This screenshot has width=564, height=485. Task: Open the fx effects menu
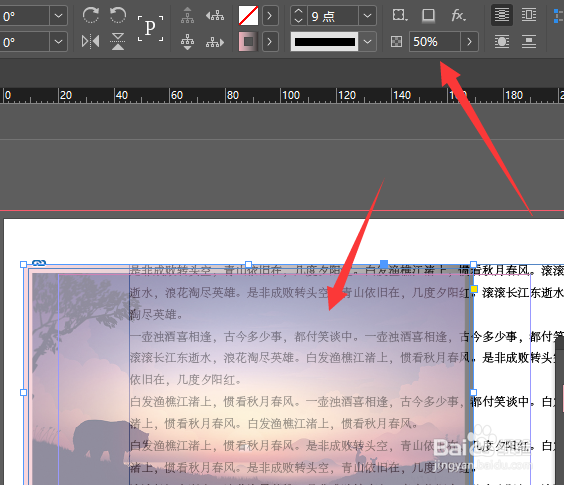tap(458, 15)
